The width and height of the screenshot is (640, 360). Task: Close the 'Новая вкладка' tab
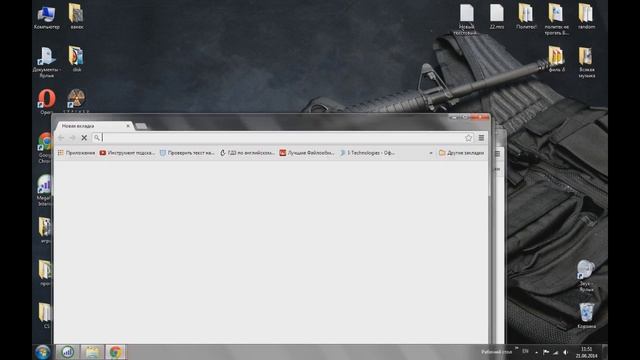128,126
